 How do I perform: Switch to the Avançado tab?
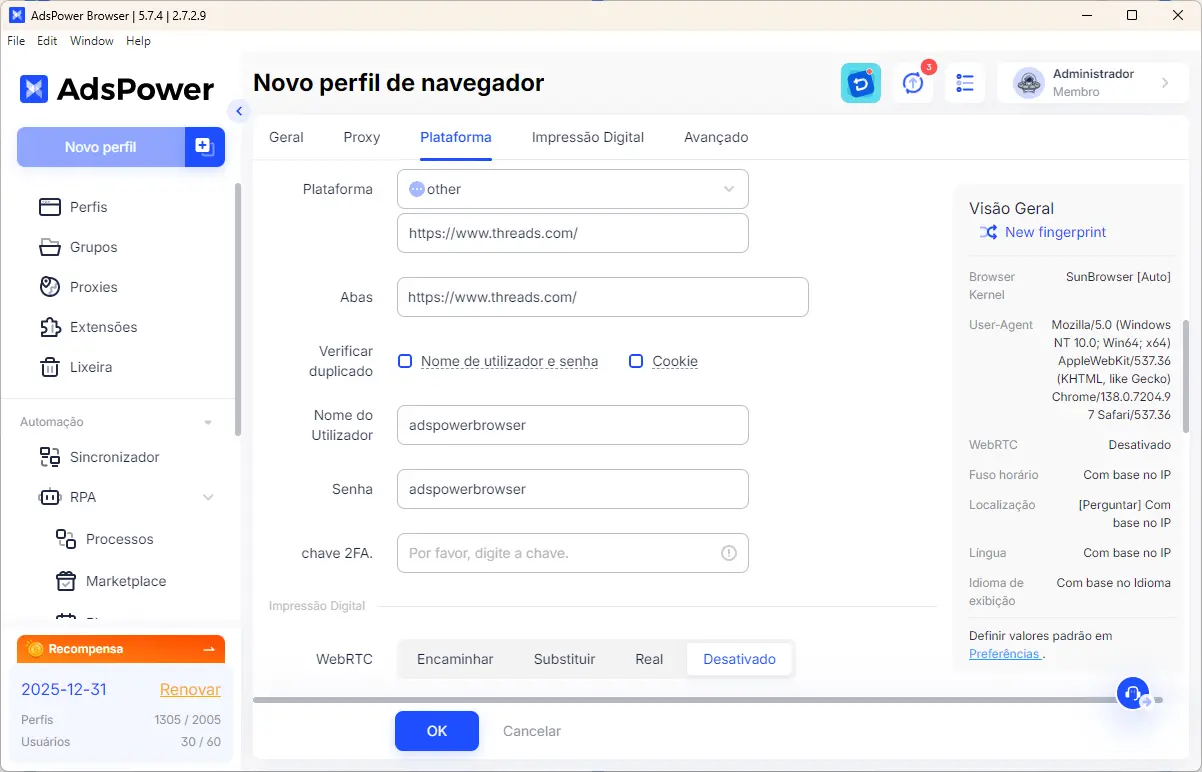coord(716,137)
